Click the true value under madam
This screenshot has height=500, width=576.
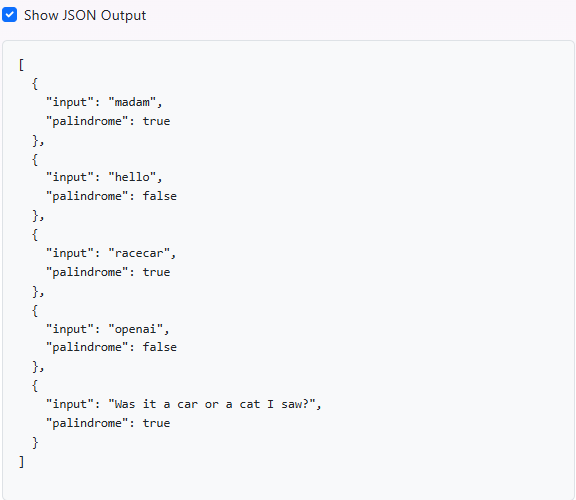pyautogui.click(x=156, y=121)
